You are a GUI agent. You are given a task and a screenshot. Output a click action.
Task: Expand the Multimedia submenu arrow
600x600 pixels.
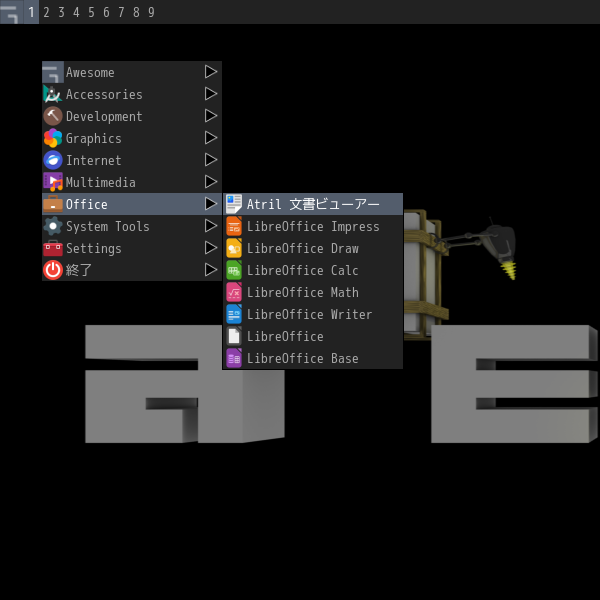pyautogui.click(x=211, y=182)
